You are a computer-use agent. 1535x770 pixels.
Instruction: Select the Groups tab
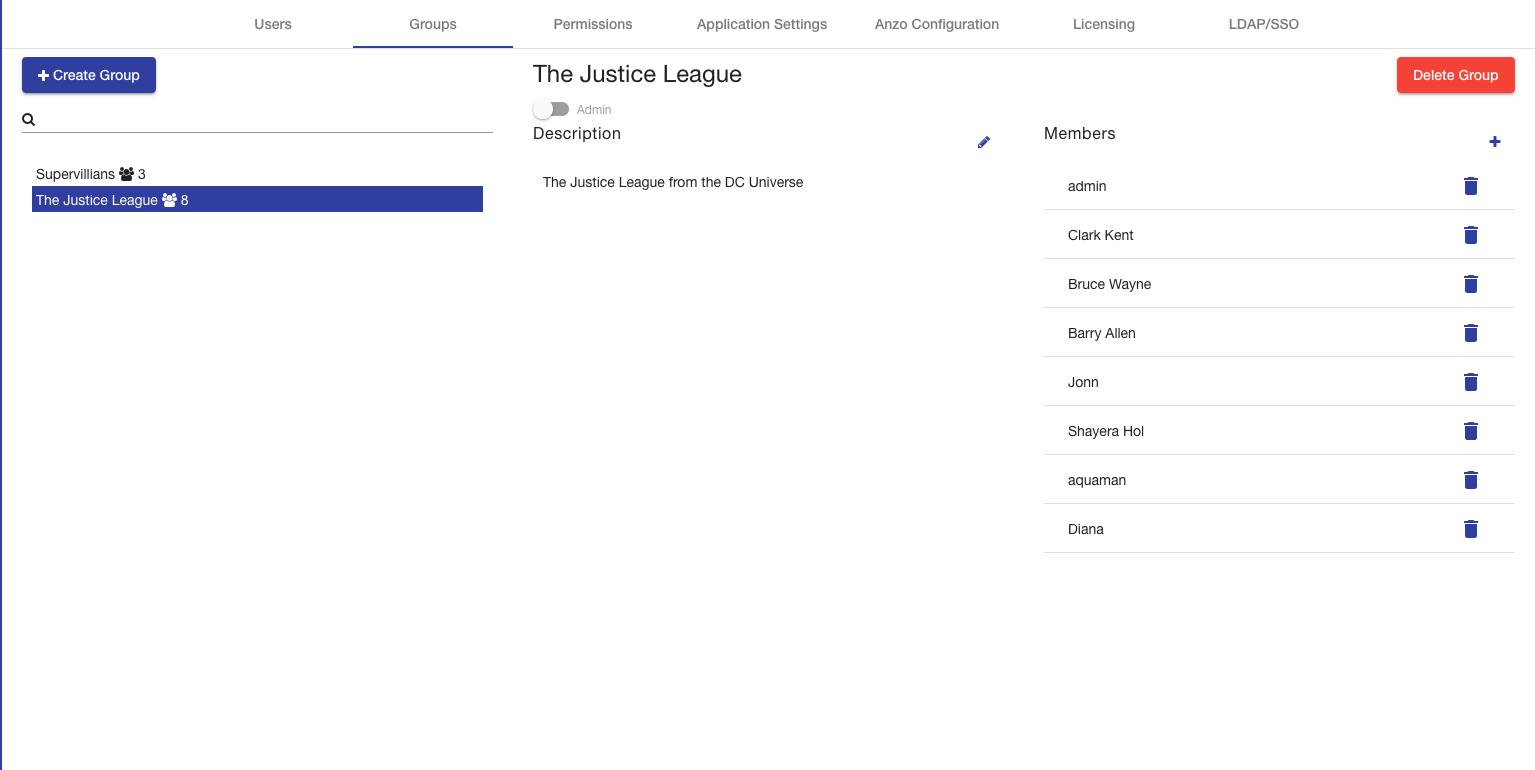tap(433, 24)
